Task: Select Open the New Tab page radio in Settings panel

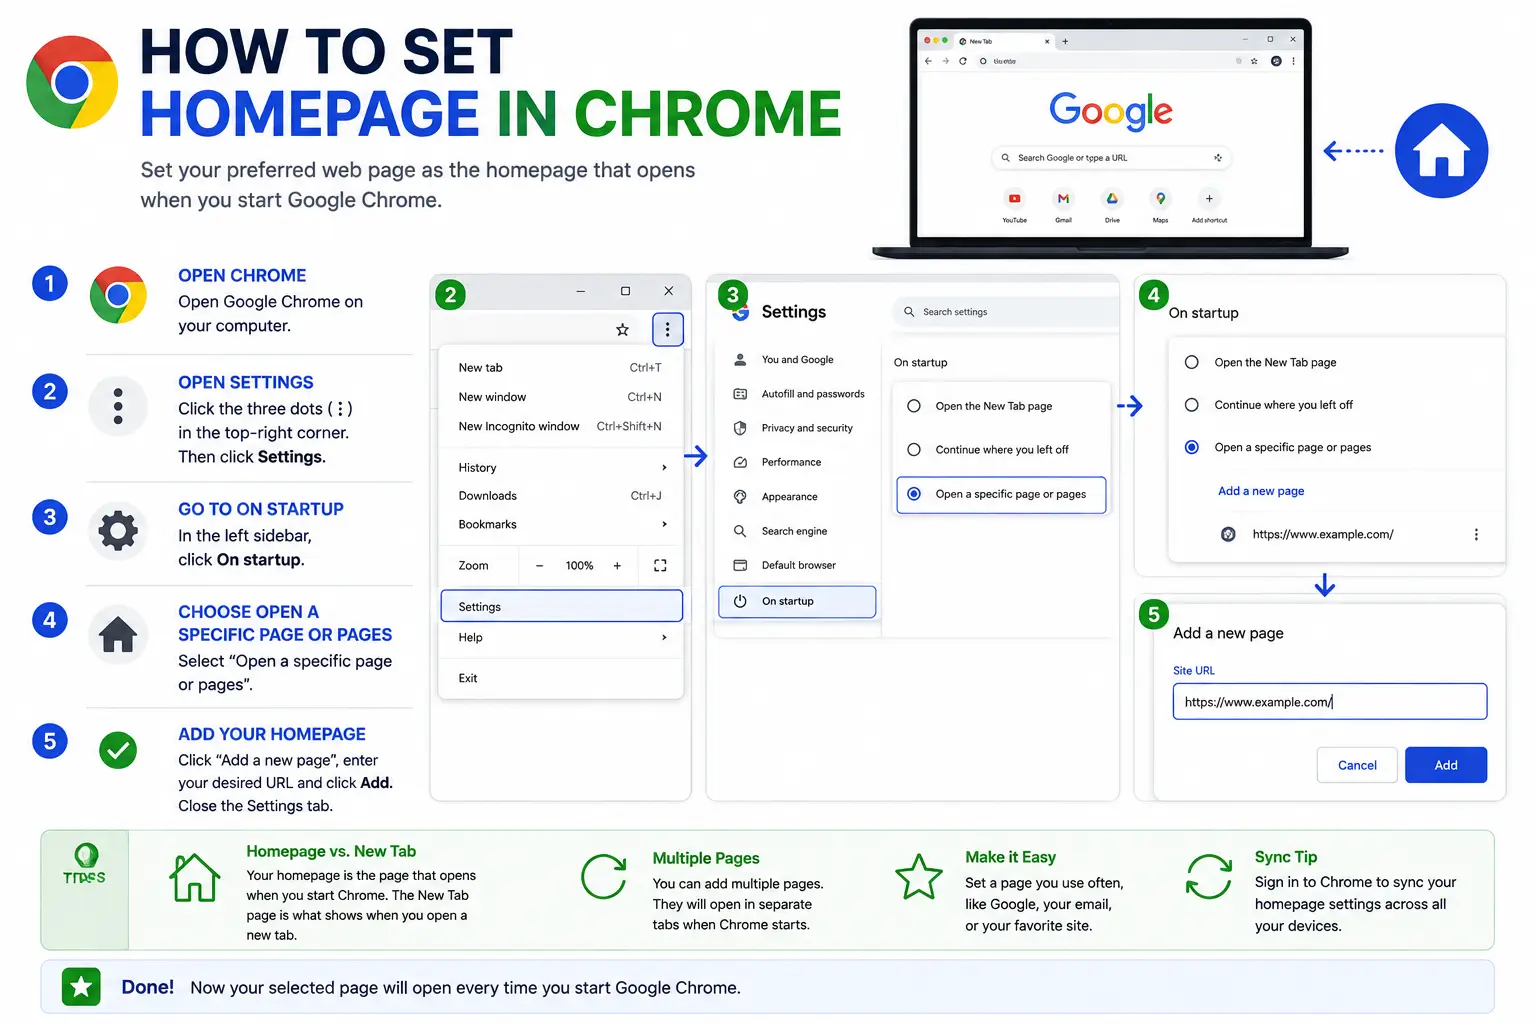Action: [914, 406]
